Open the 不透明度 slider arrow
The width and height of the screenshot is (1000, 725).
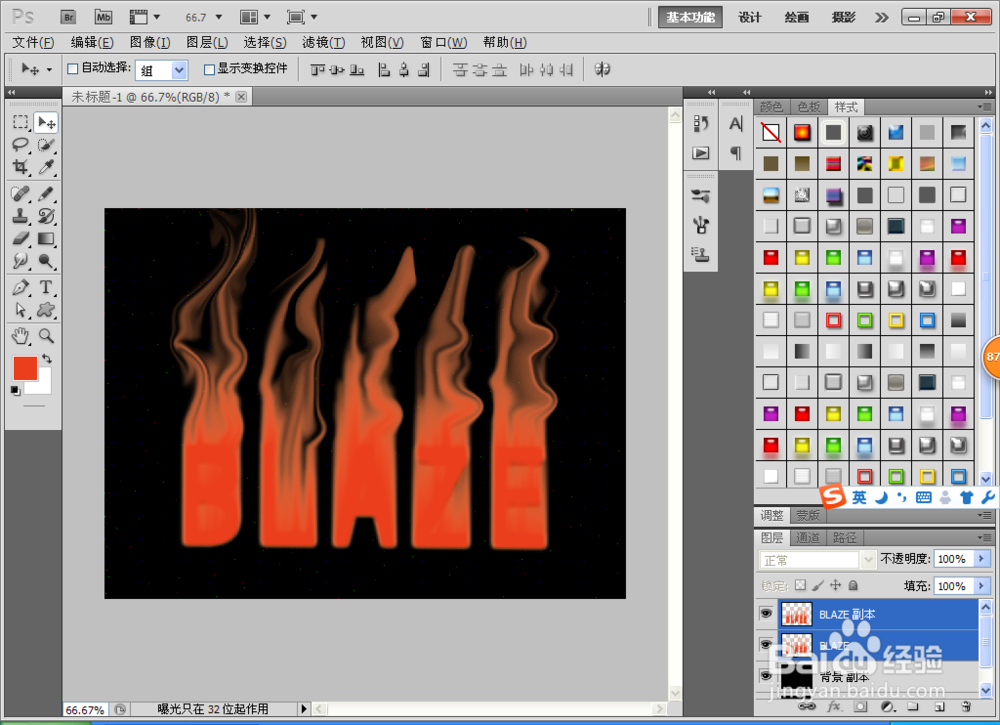point(982,559)
